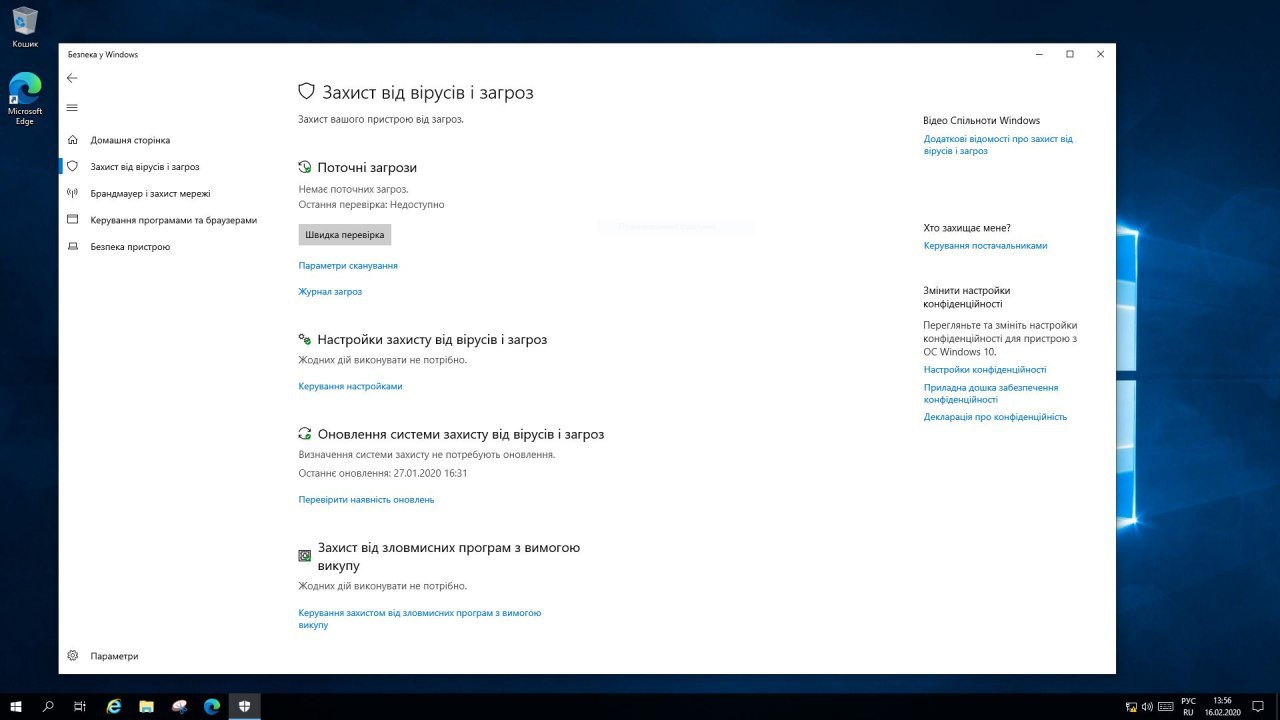Viewport: 1280px width, 720px height.
Task: Open Декларація про конфіденційність link
Action: point(995,417)
